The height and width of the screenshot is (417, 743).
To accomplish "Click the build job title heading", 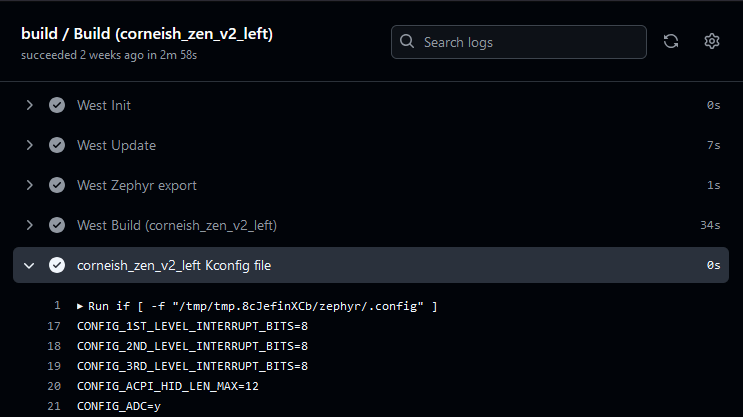I will [x=147, y=33].
